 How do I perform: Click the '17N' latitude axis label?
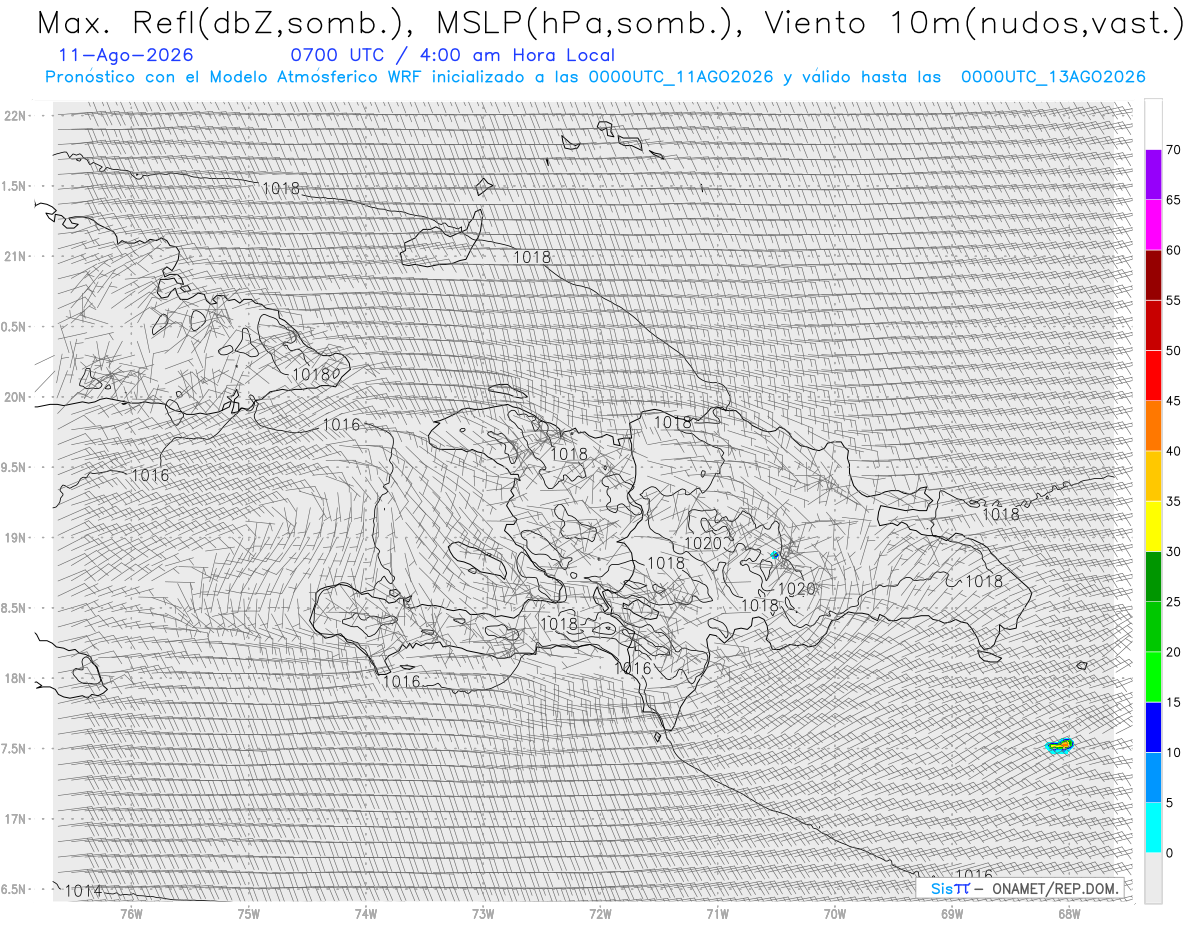(17, 819)
